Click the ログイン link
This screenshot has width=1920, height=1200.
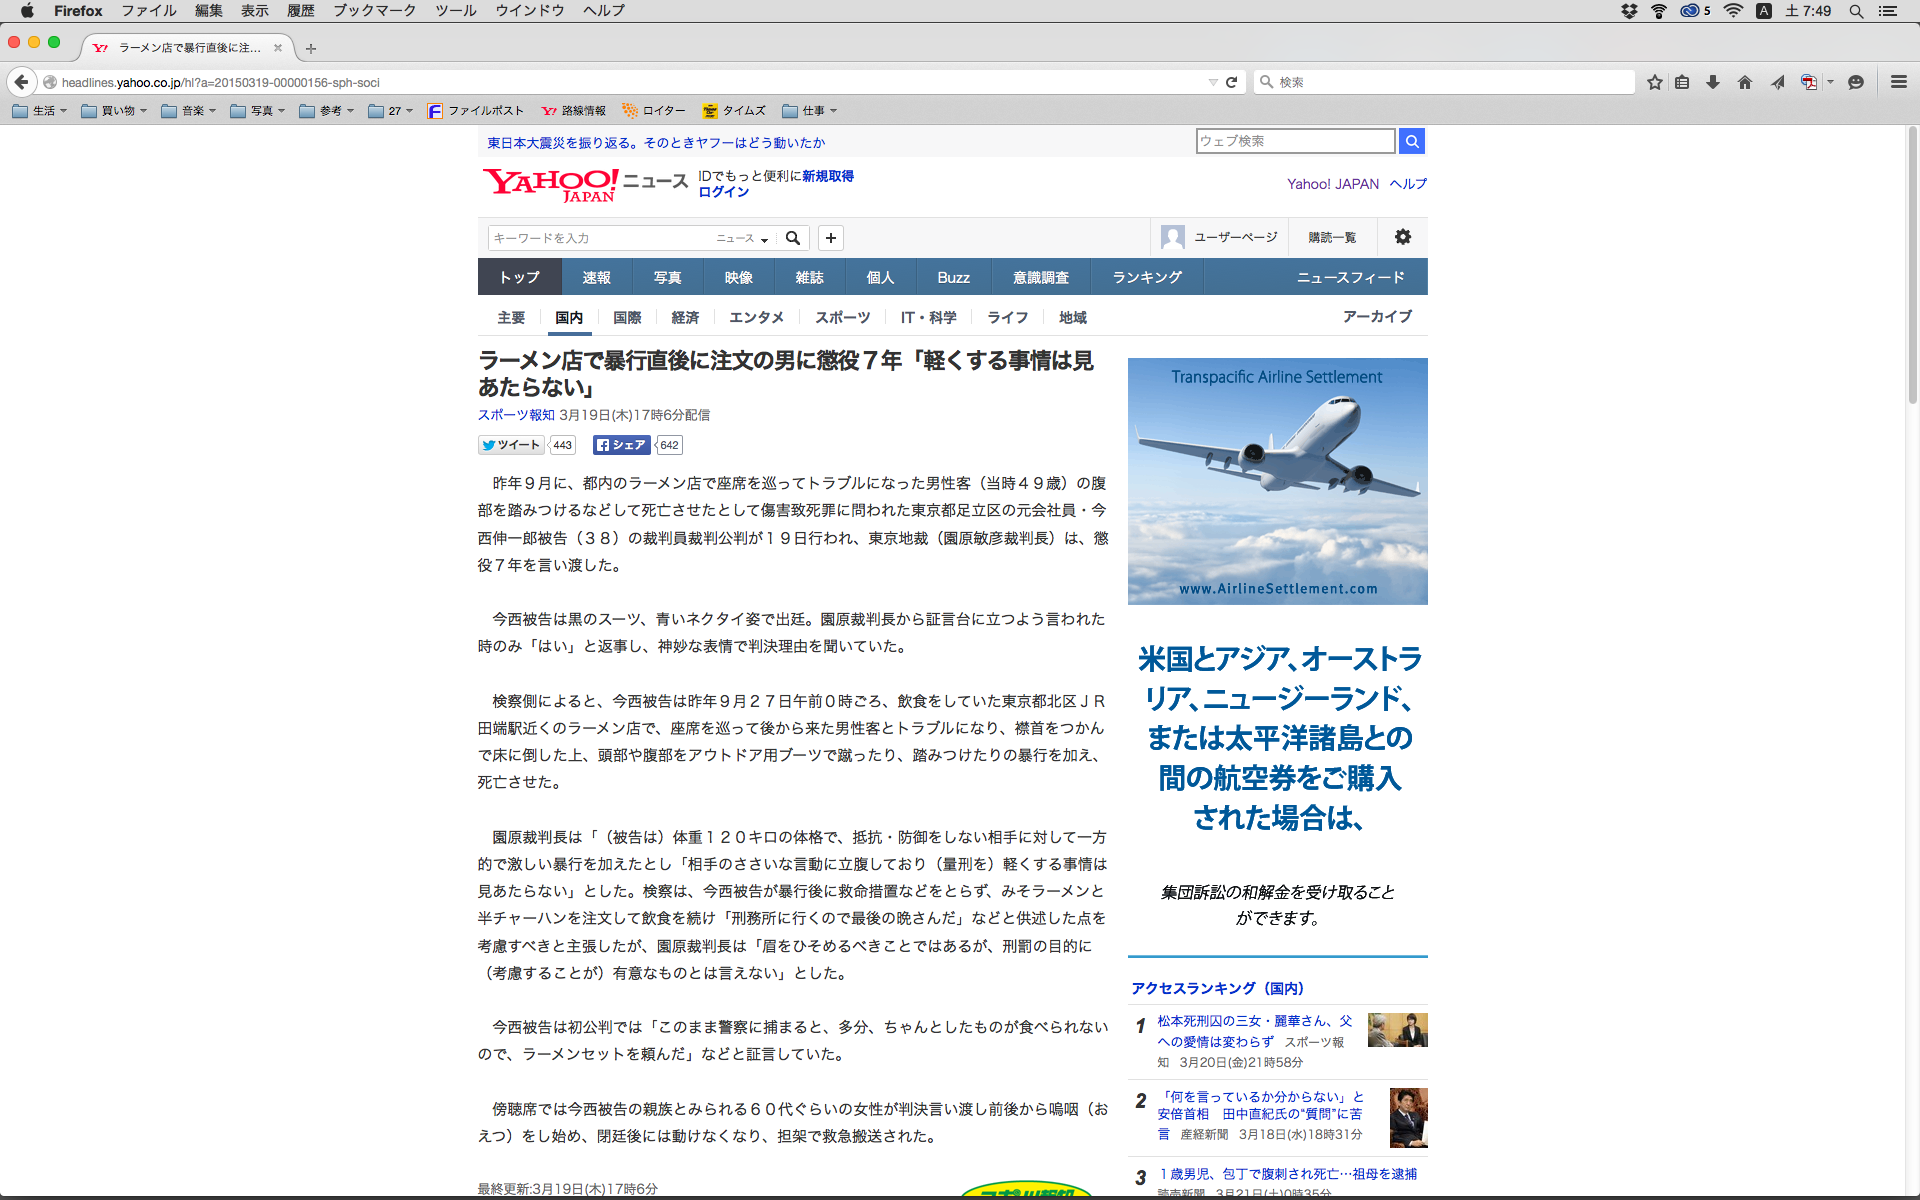[x=723, y=192]
